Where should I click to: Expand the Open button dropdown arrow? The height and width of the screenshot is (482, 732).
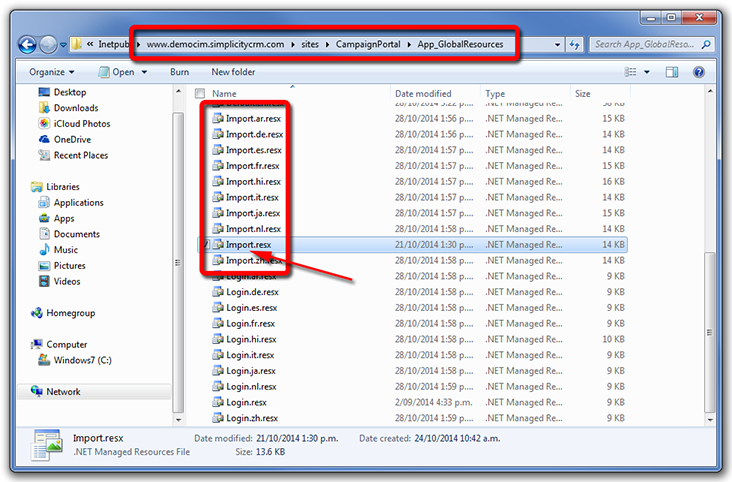click(144, 72)
